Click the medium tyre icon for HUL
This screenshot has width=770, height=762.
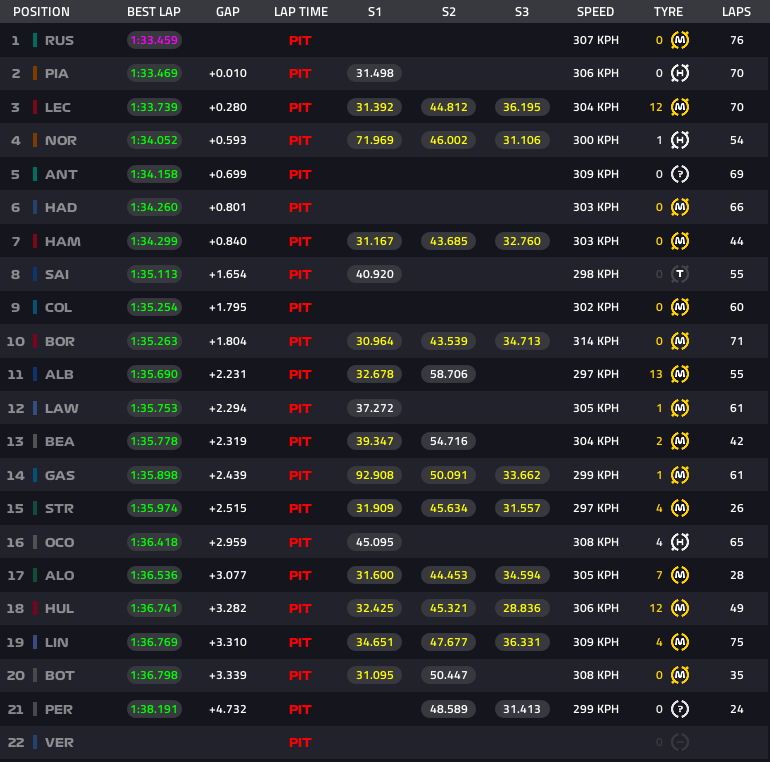click(680, 609)
